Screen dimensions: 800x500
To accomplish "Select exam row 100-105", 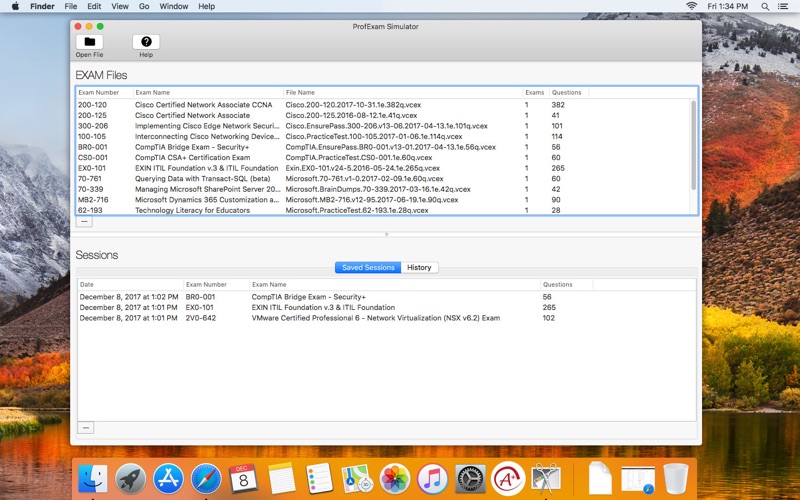I will 383,136.
